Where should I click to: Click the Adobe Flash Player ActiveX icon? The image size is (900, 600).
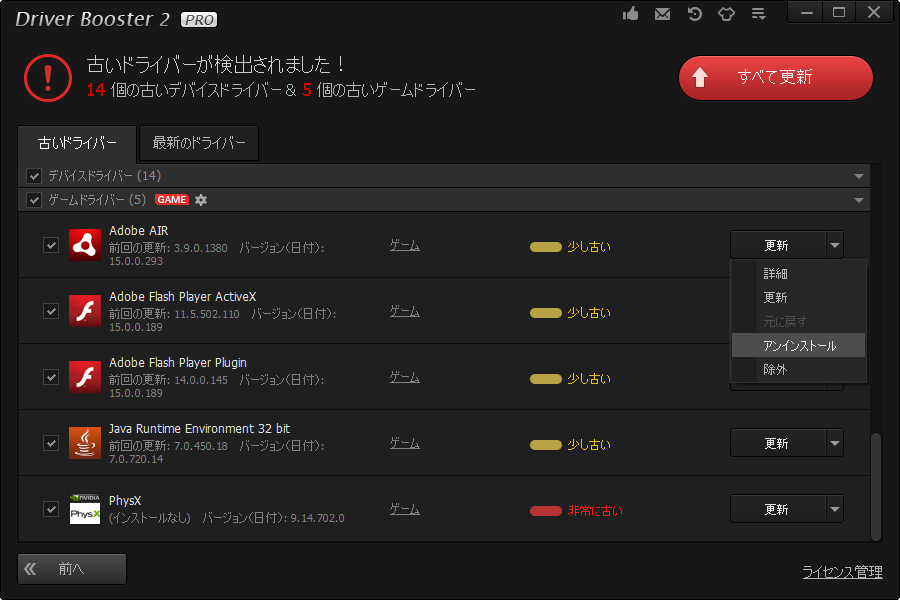[85, 311]
